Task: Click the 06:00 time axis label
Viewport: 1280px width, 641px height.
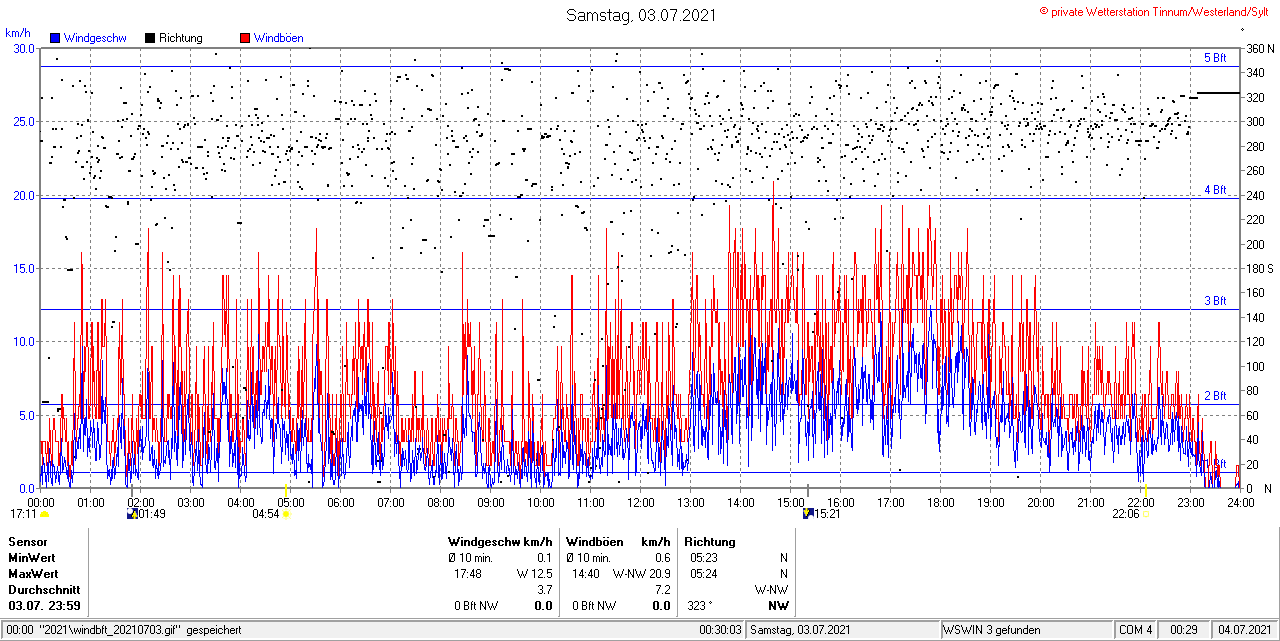Action: tap(341, 502)
